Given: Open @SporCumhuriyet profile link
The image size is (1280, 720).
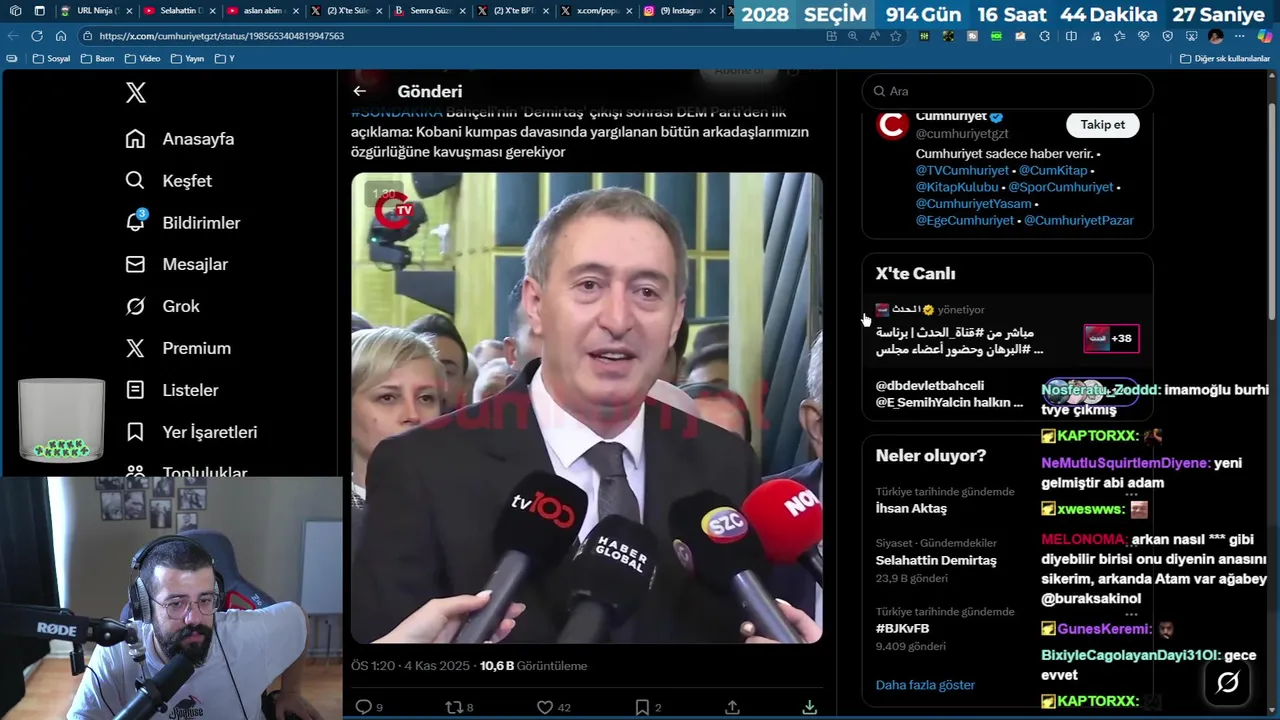Looking at the screenshot, I should pos(1061,187).
